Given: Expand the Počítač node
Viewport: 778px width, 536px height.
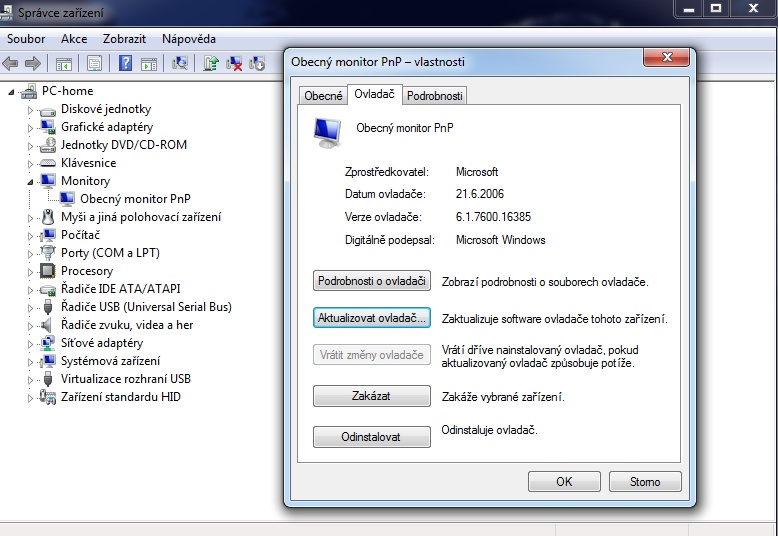Looking at the screenshot, I should pos(30,235).
